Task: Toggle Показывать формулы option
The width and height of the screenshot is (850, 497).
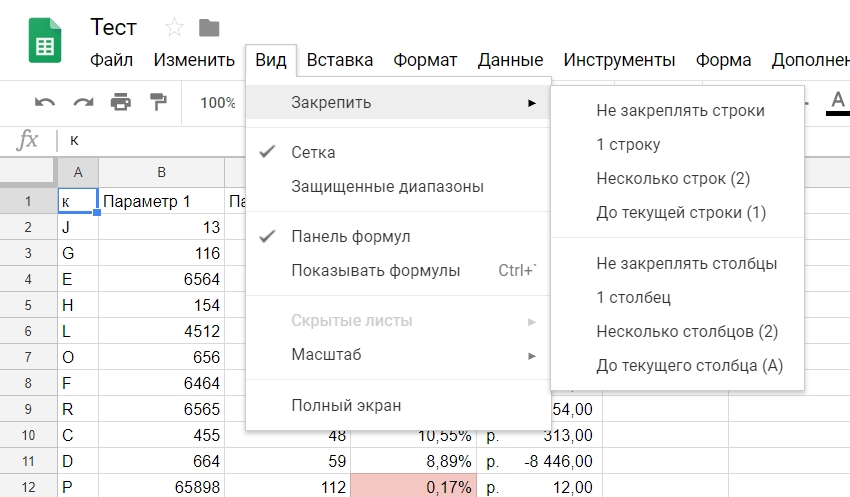Action: (375, 271)
